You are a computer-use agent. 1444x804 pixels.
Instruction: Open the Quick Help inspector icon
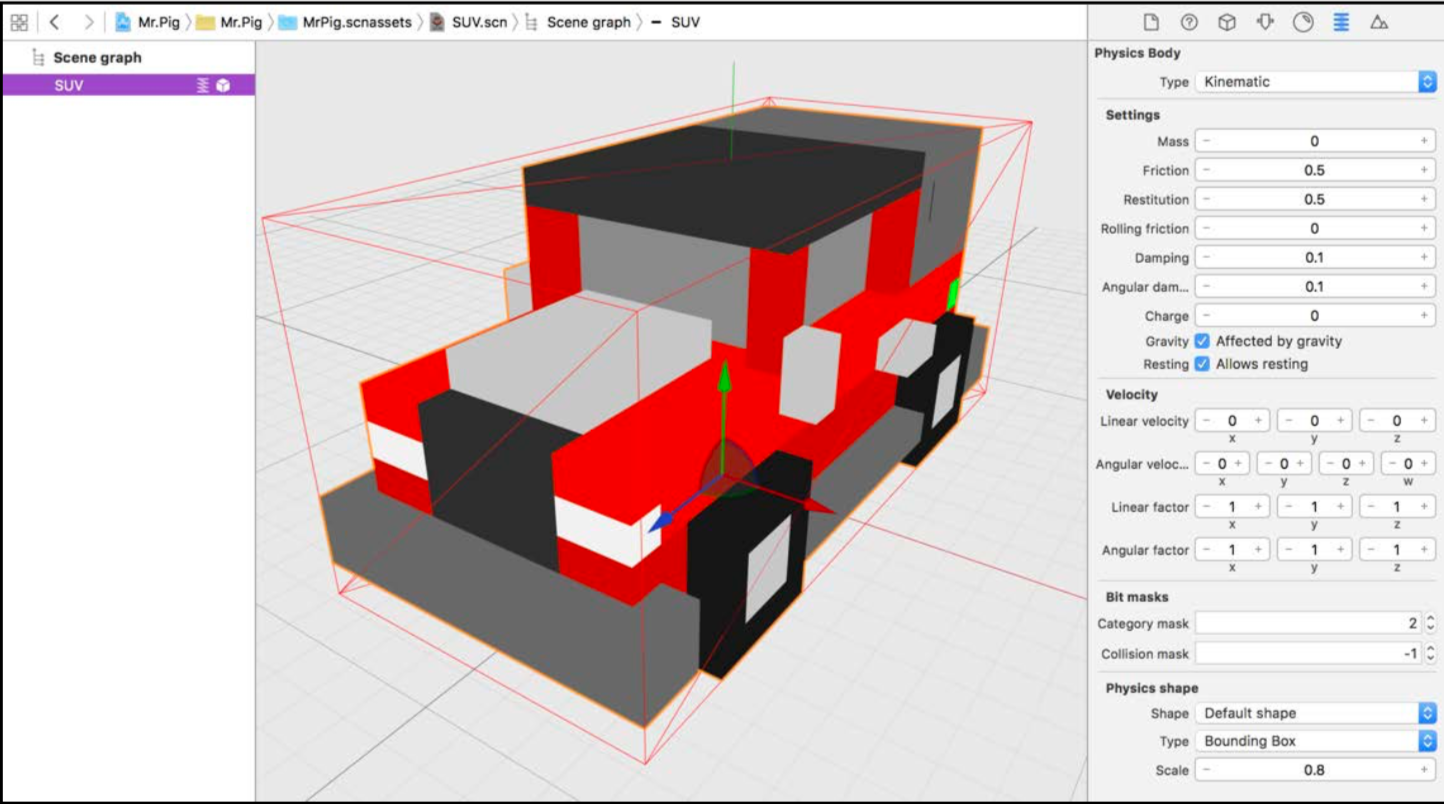(x=1189, y=22)
